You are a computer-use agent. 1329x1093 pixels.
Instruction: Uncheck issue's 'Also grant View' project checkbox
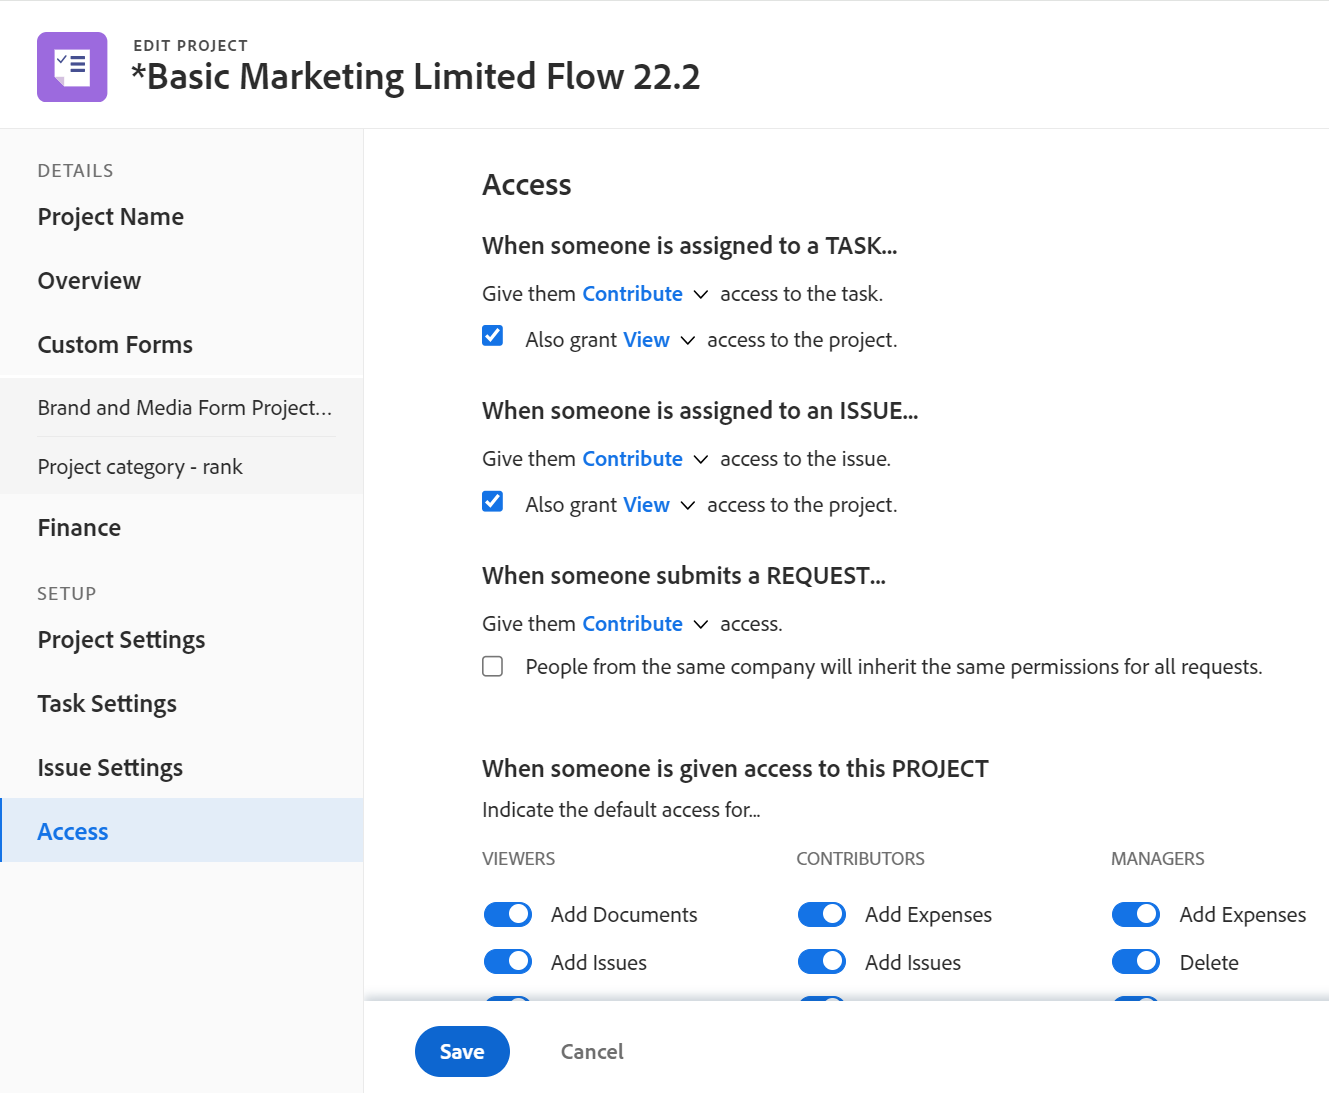point(493,501)
